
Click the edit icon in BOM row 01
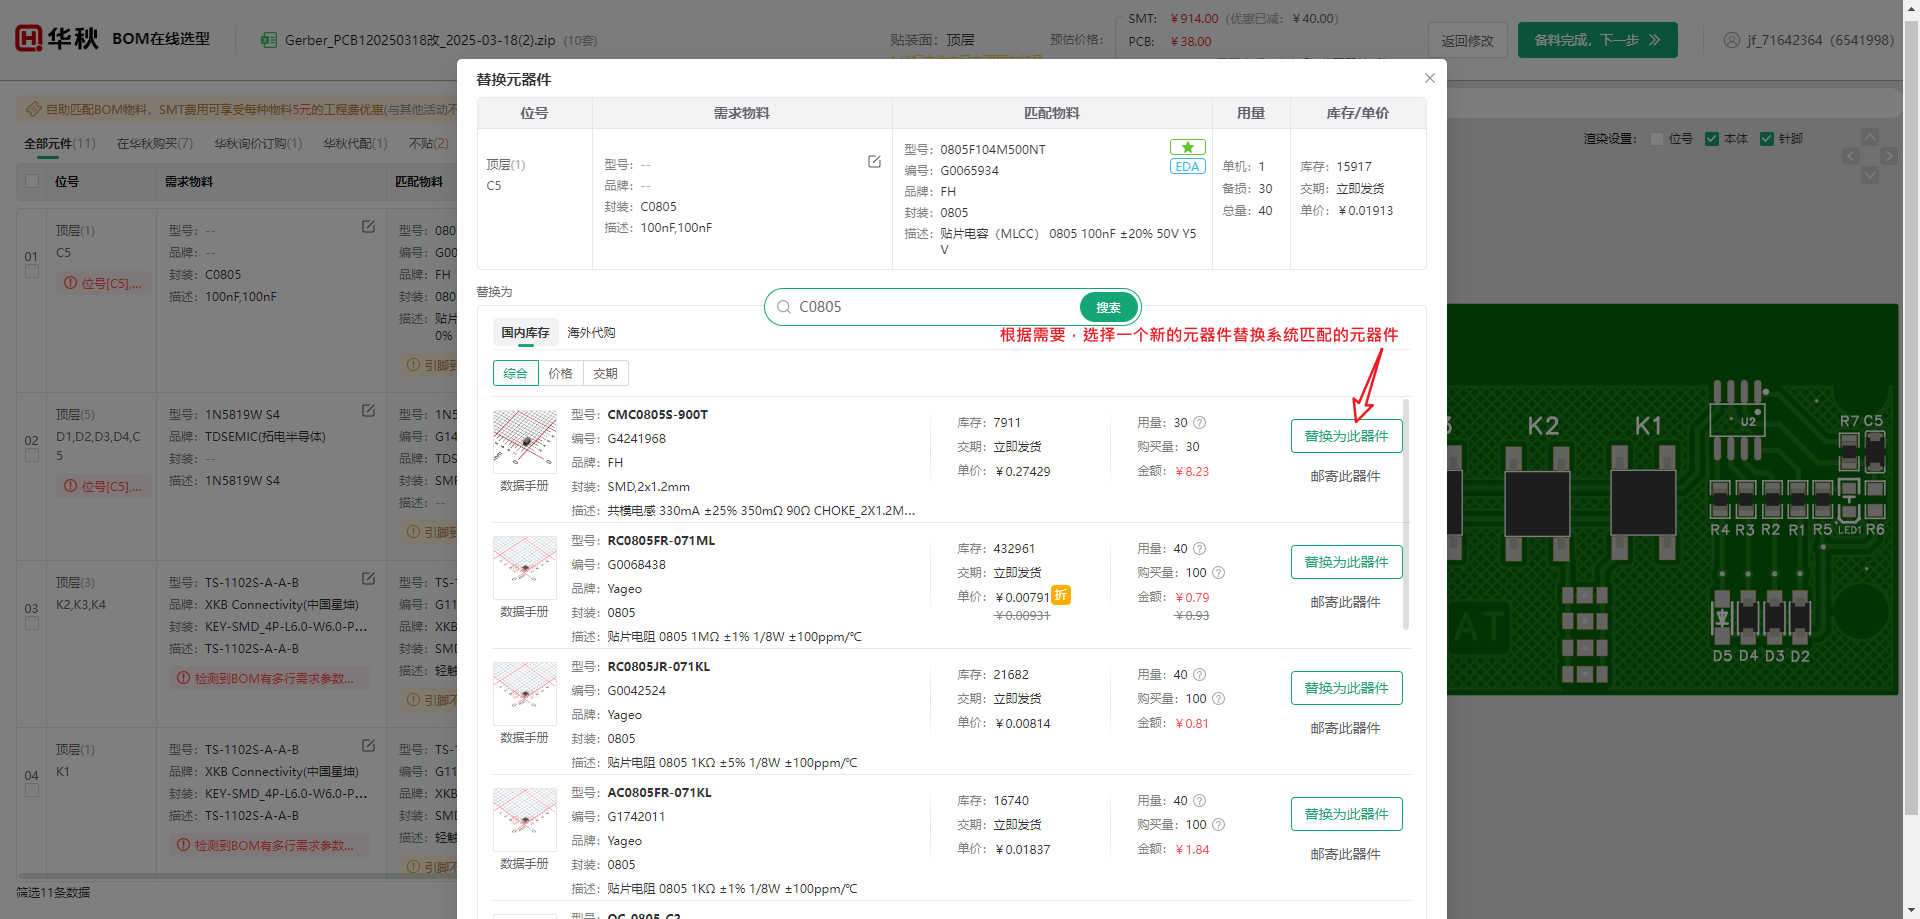coord(368,227)
